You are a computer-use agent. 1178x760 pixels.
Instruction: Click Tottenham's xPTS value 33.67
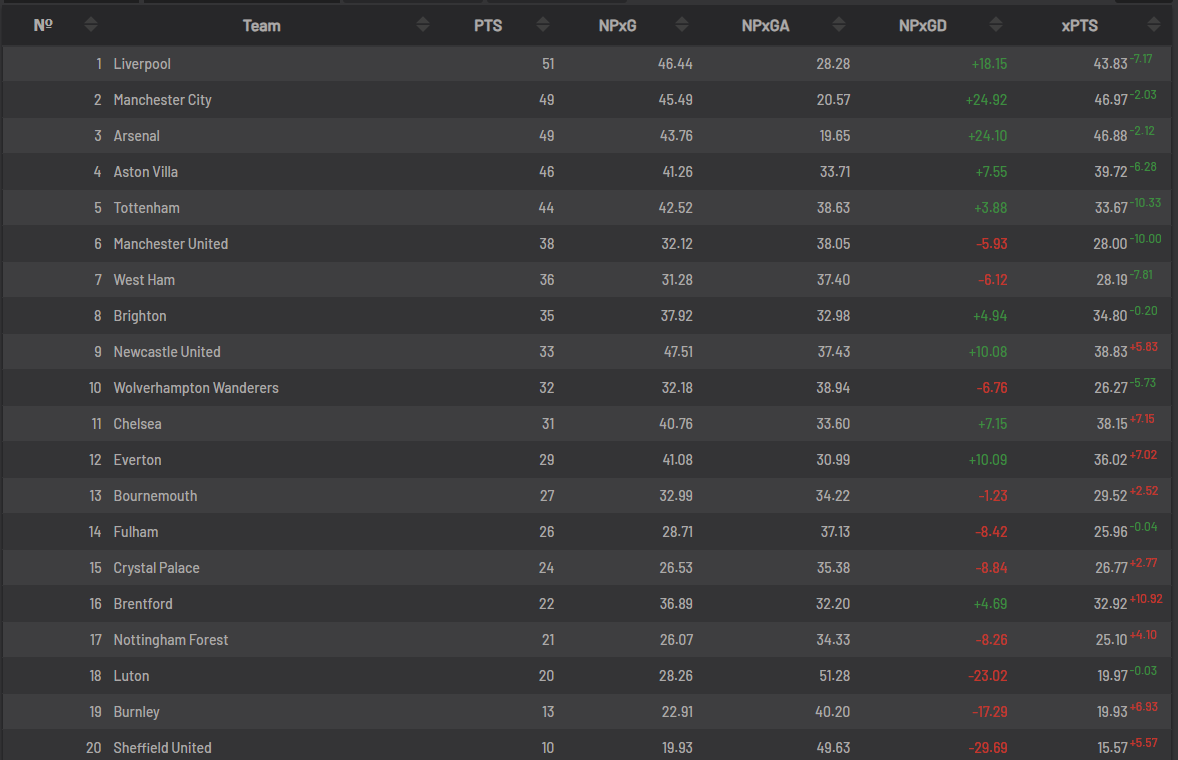pos(1111,208)
